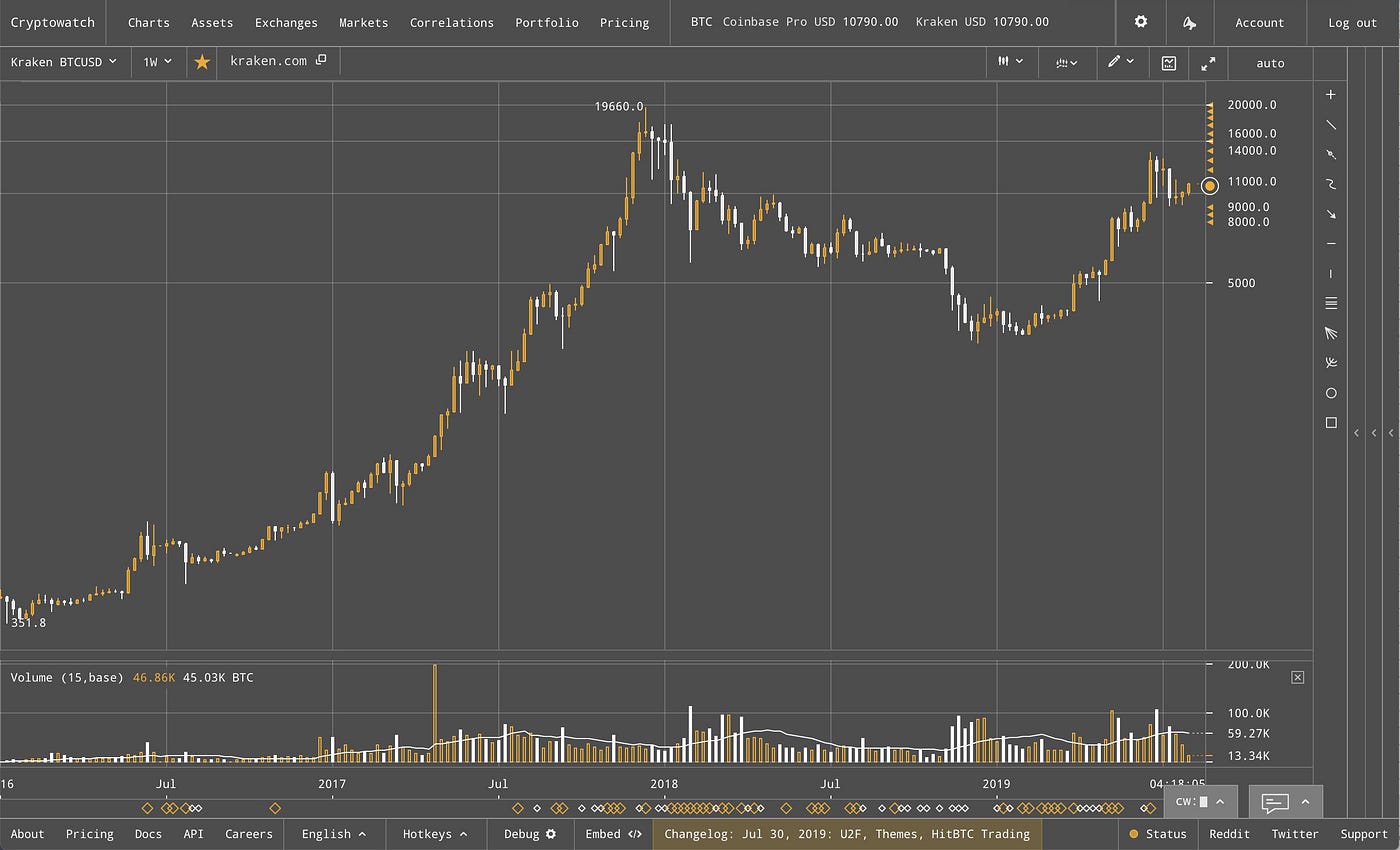Click the Cryptowatch logo text
1400x850 pixels.
52,22
